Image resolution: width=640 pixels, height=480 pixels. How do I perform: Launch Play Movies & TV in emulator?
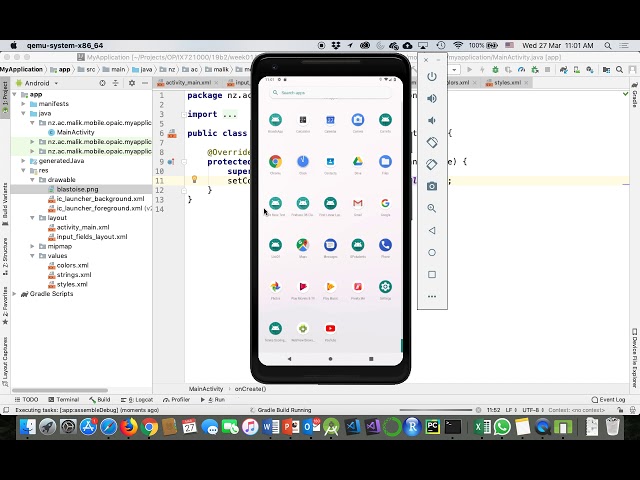click(x=303, y=287)
